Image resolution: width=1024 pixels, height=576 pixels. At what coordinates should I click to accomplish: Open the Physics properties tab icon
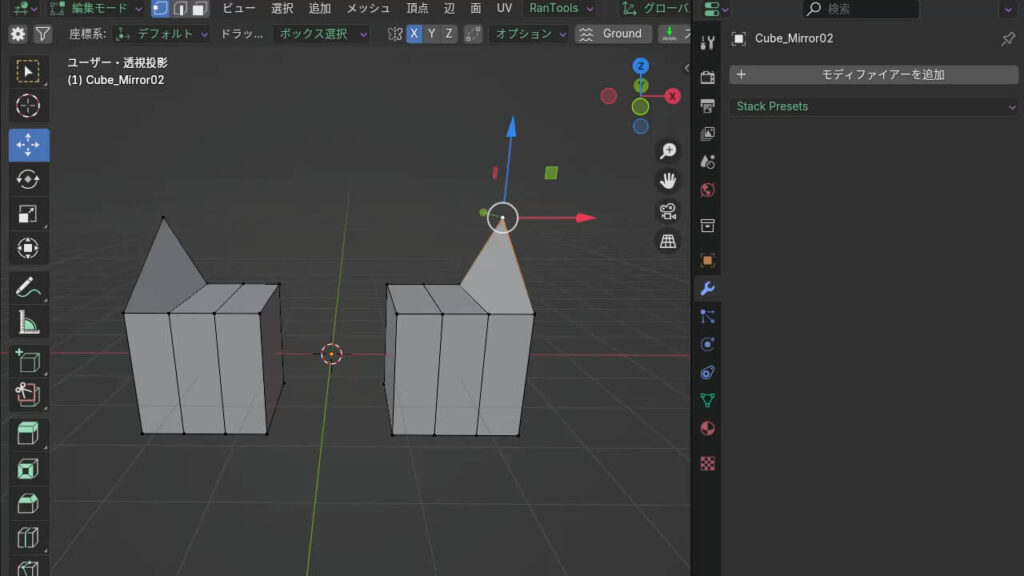[707, 344]
